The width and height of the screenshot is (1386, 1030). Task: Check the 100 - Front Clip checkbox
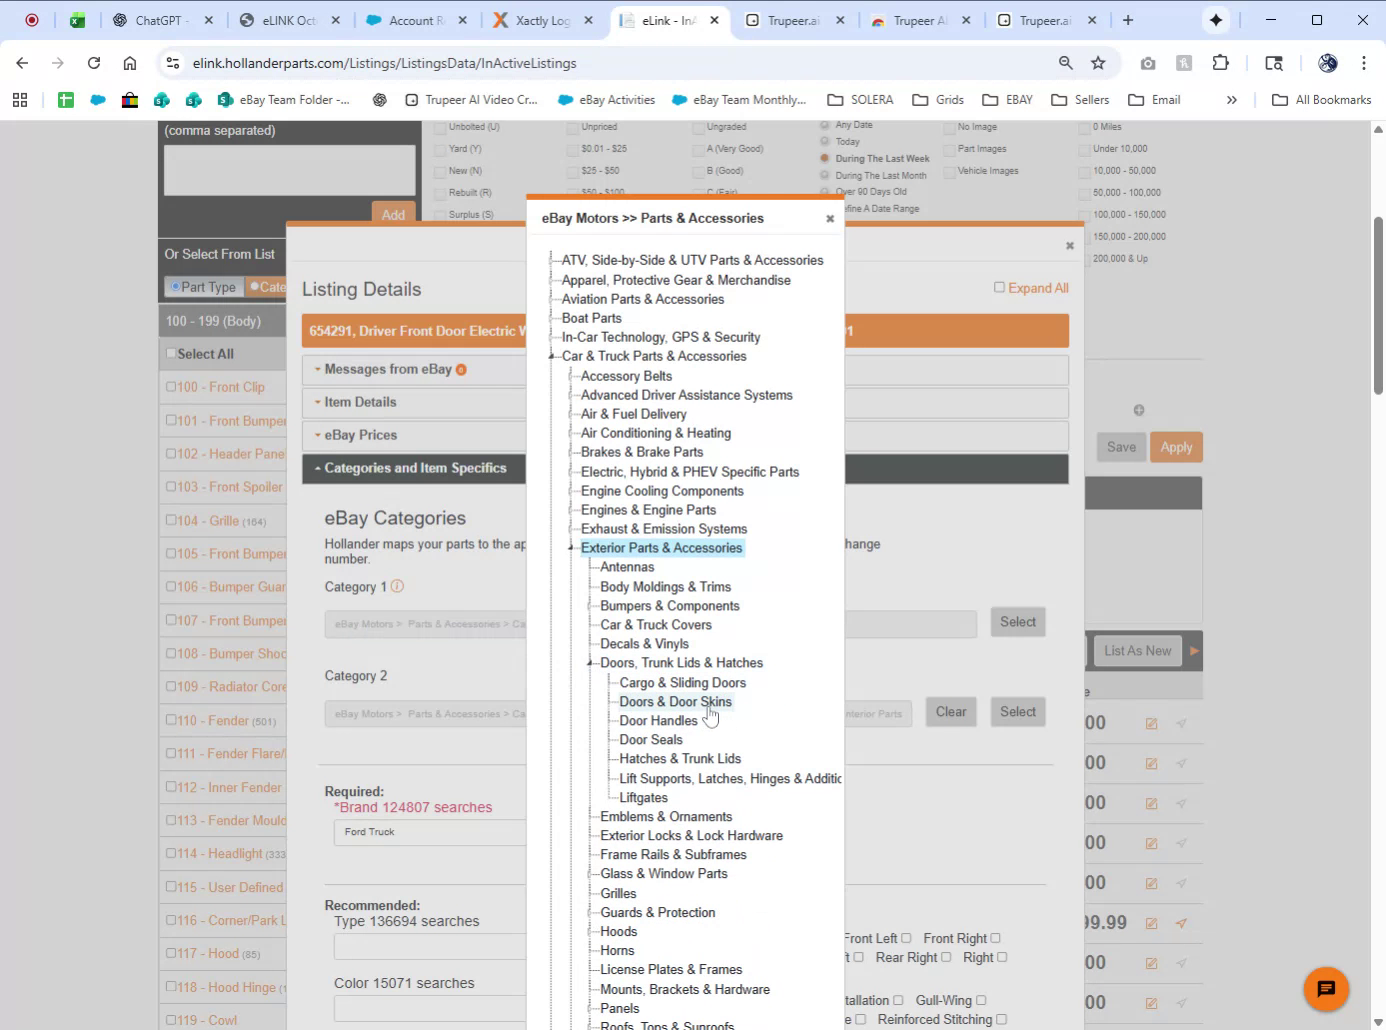pyautogui.click(x=171, y=386)
